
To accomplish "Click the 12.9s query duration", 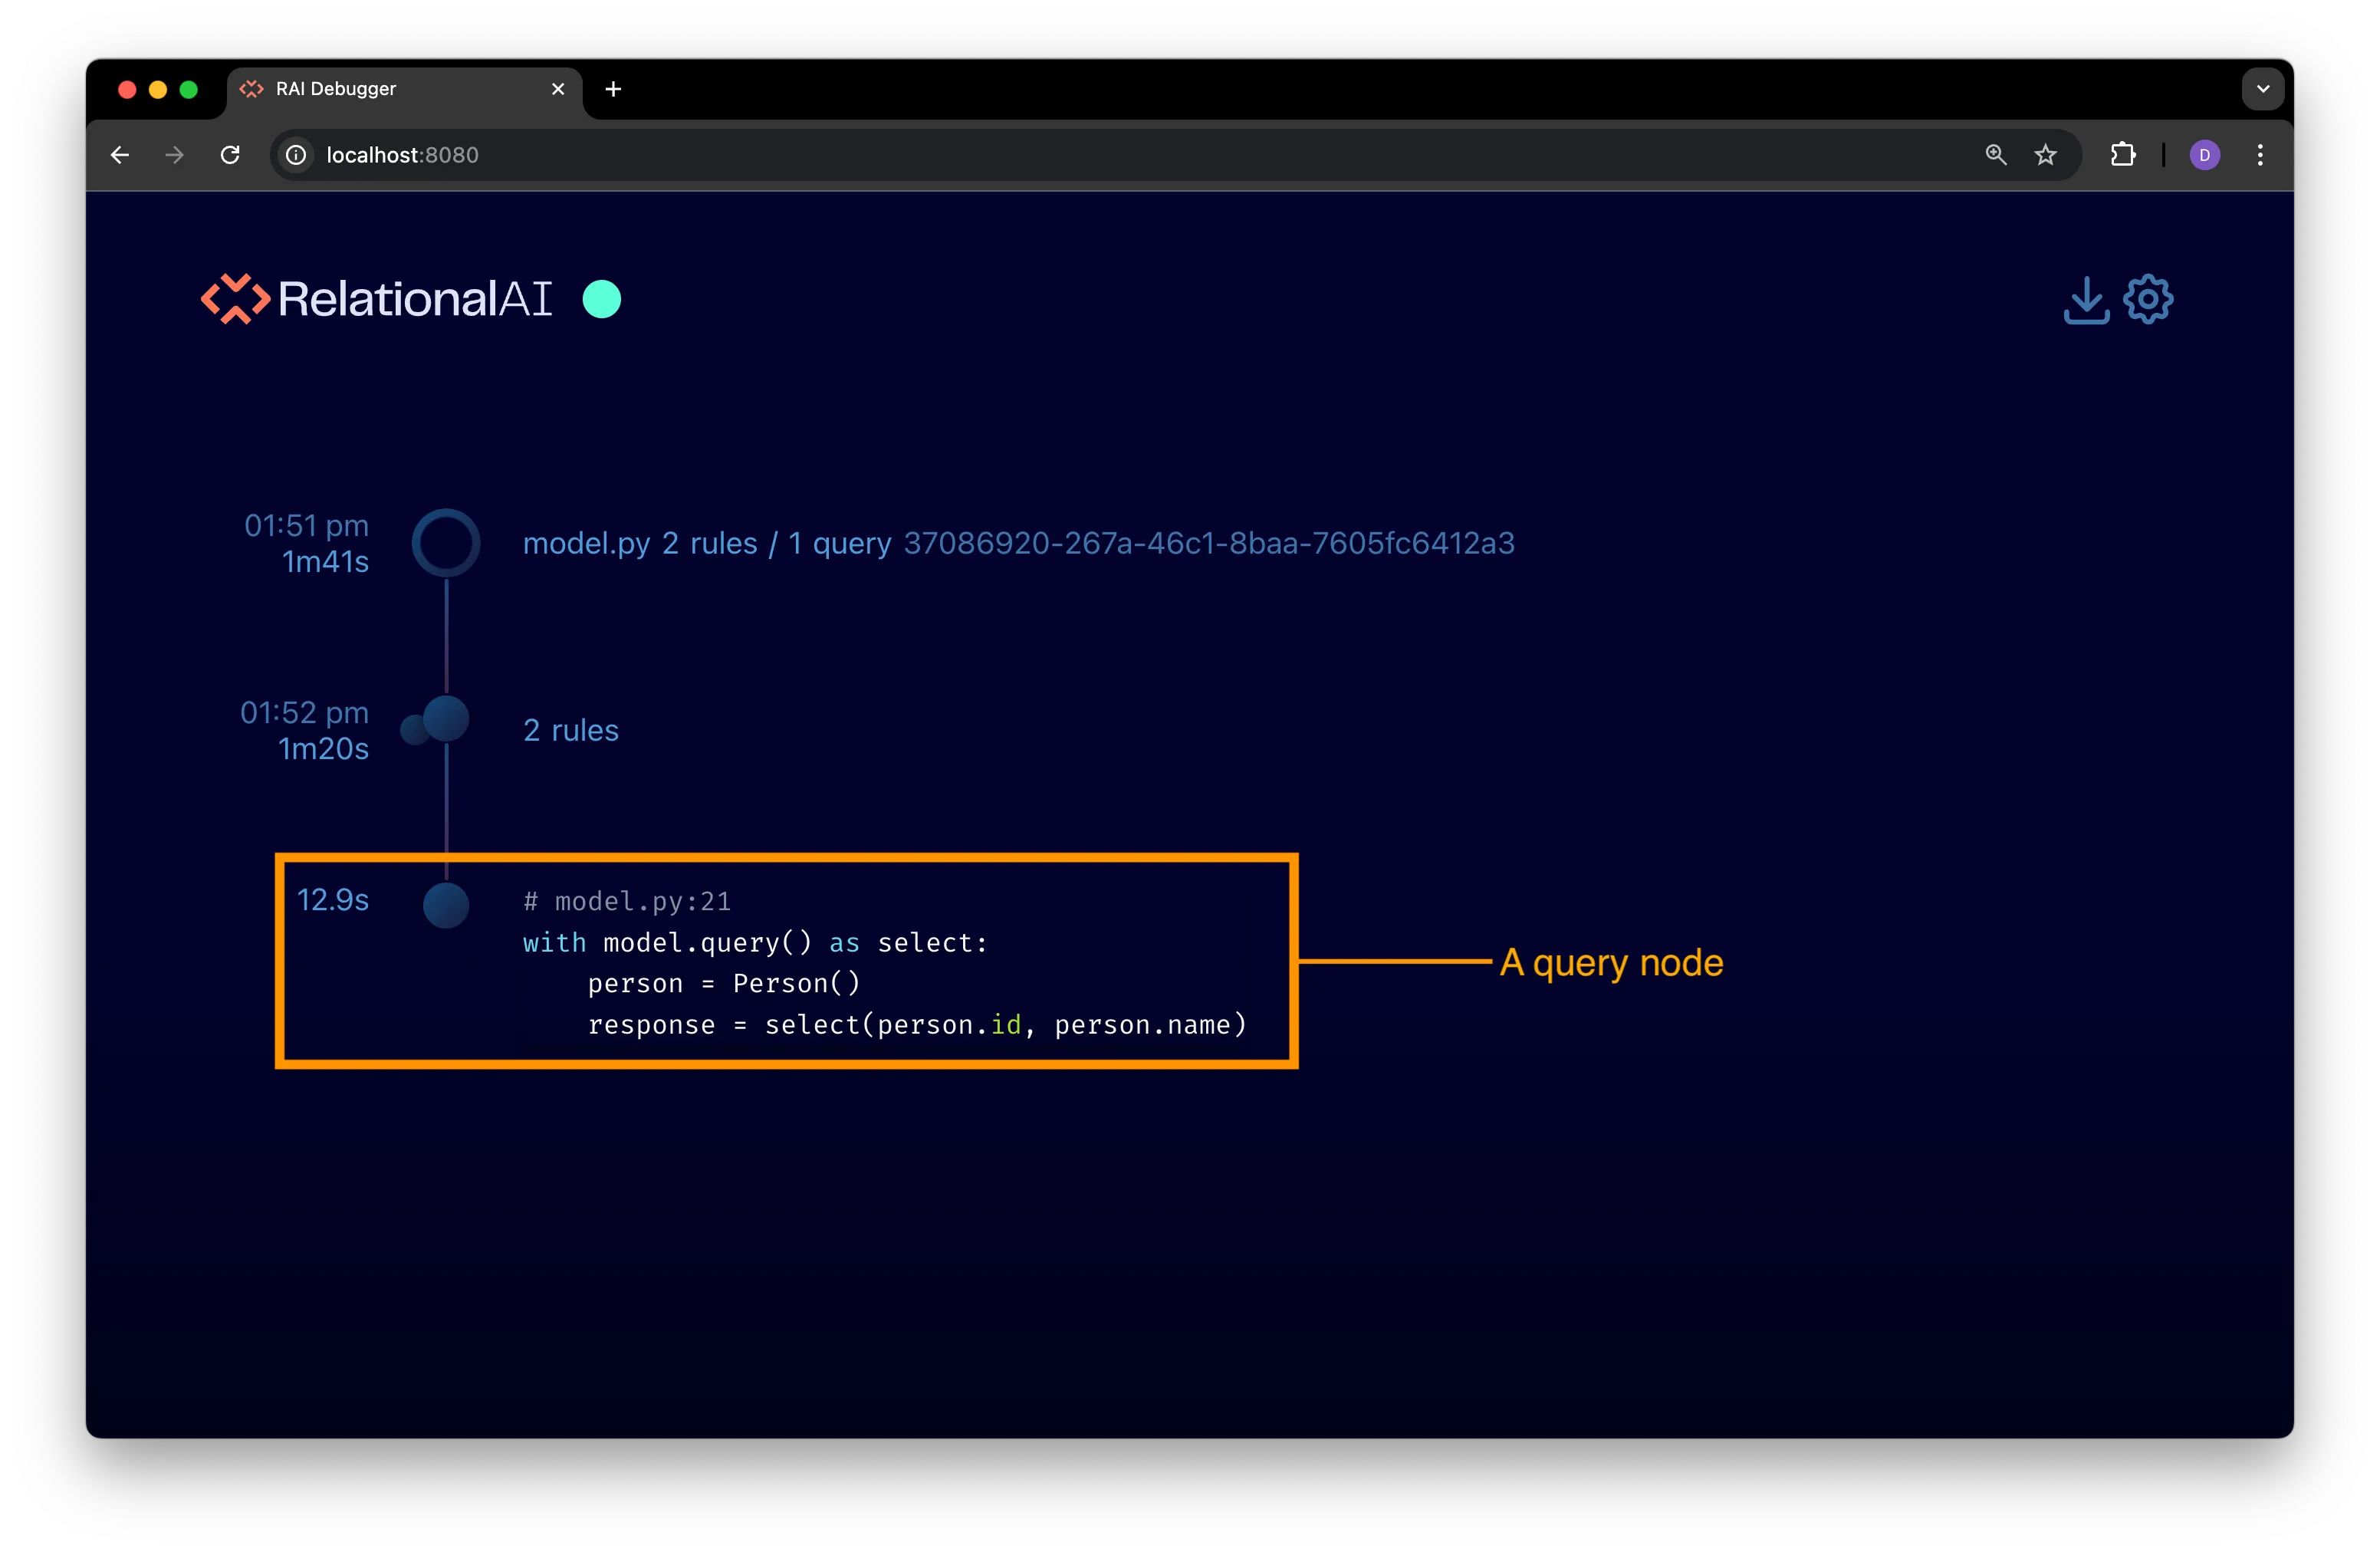I will click(x=333, y=900).
